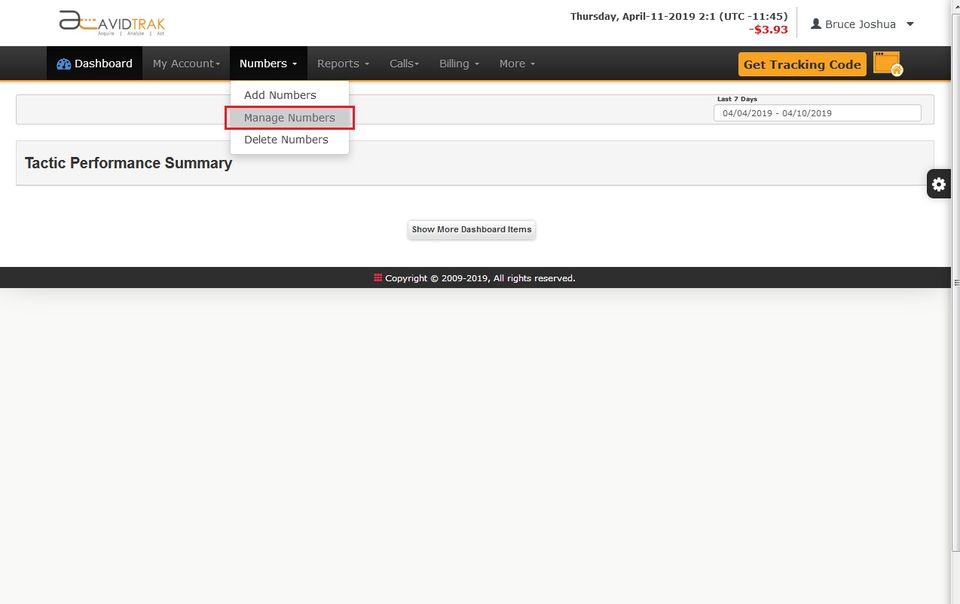Collapse the Numbers menu

(x=268, y=64)
